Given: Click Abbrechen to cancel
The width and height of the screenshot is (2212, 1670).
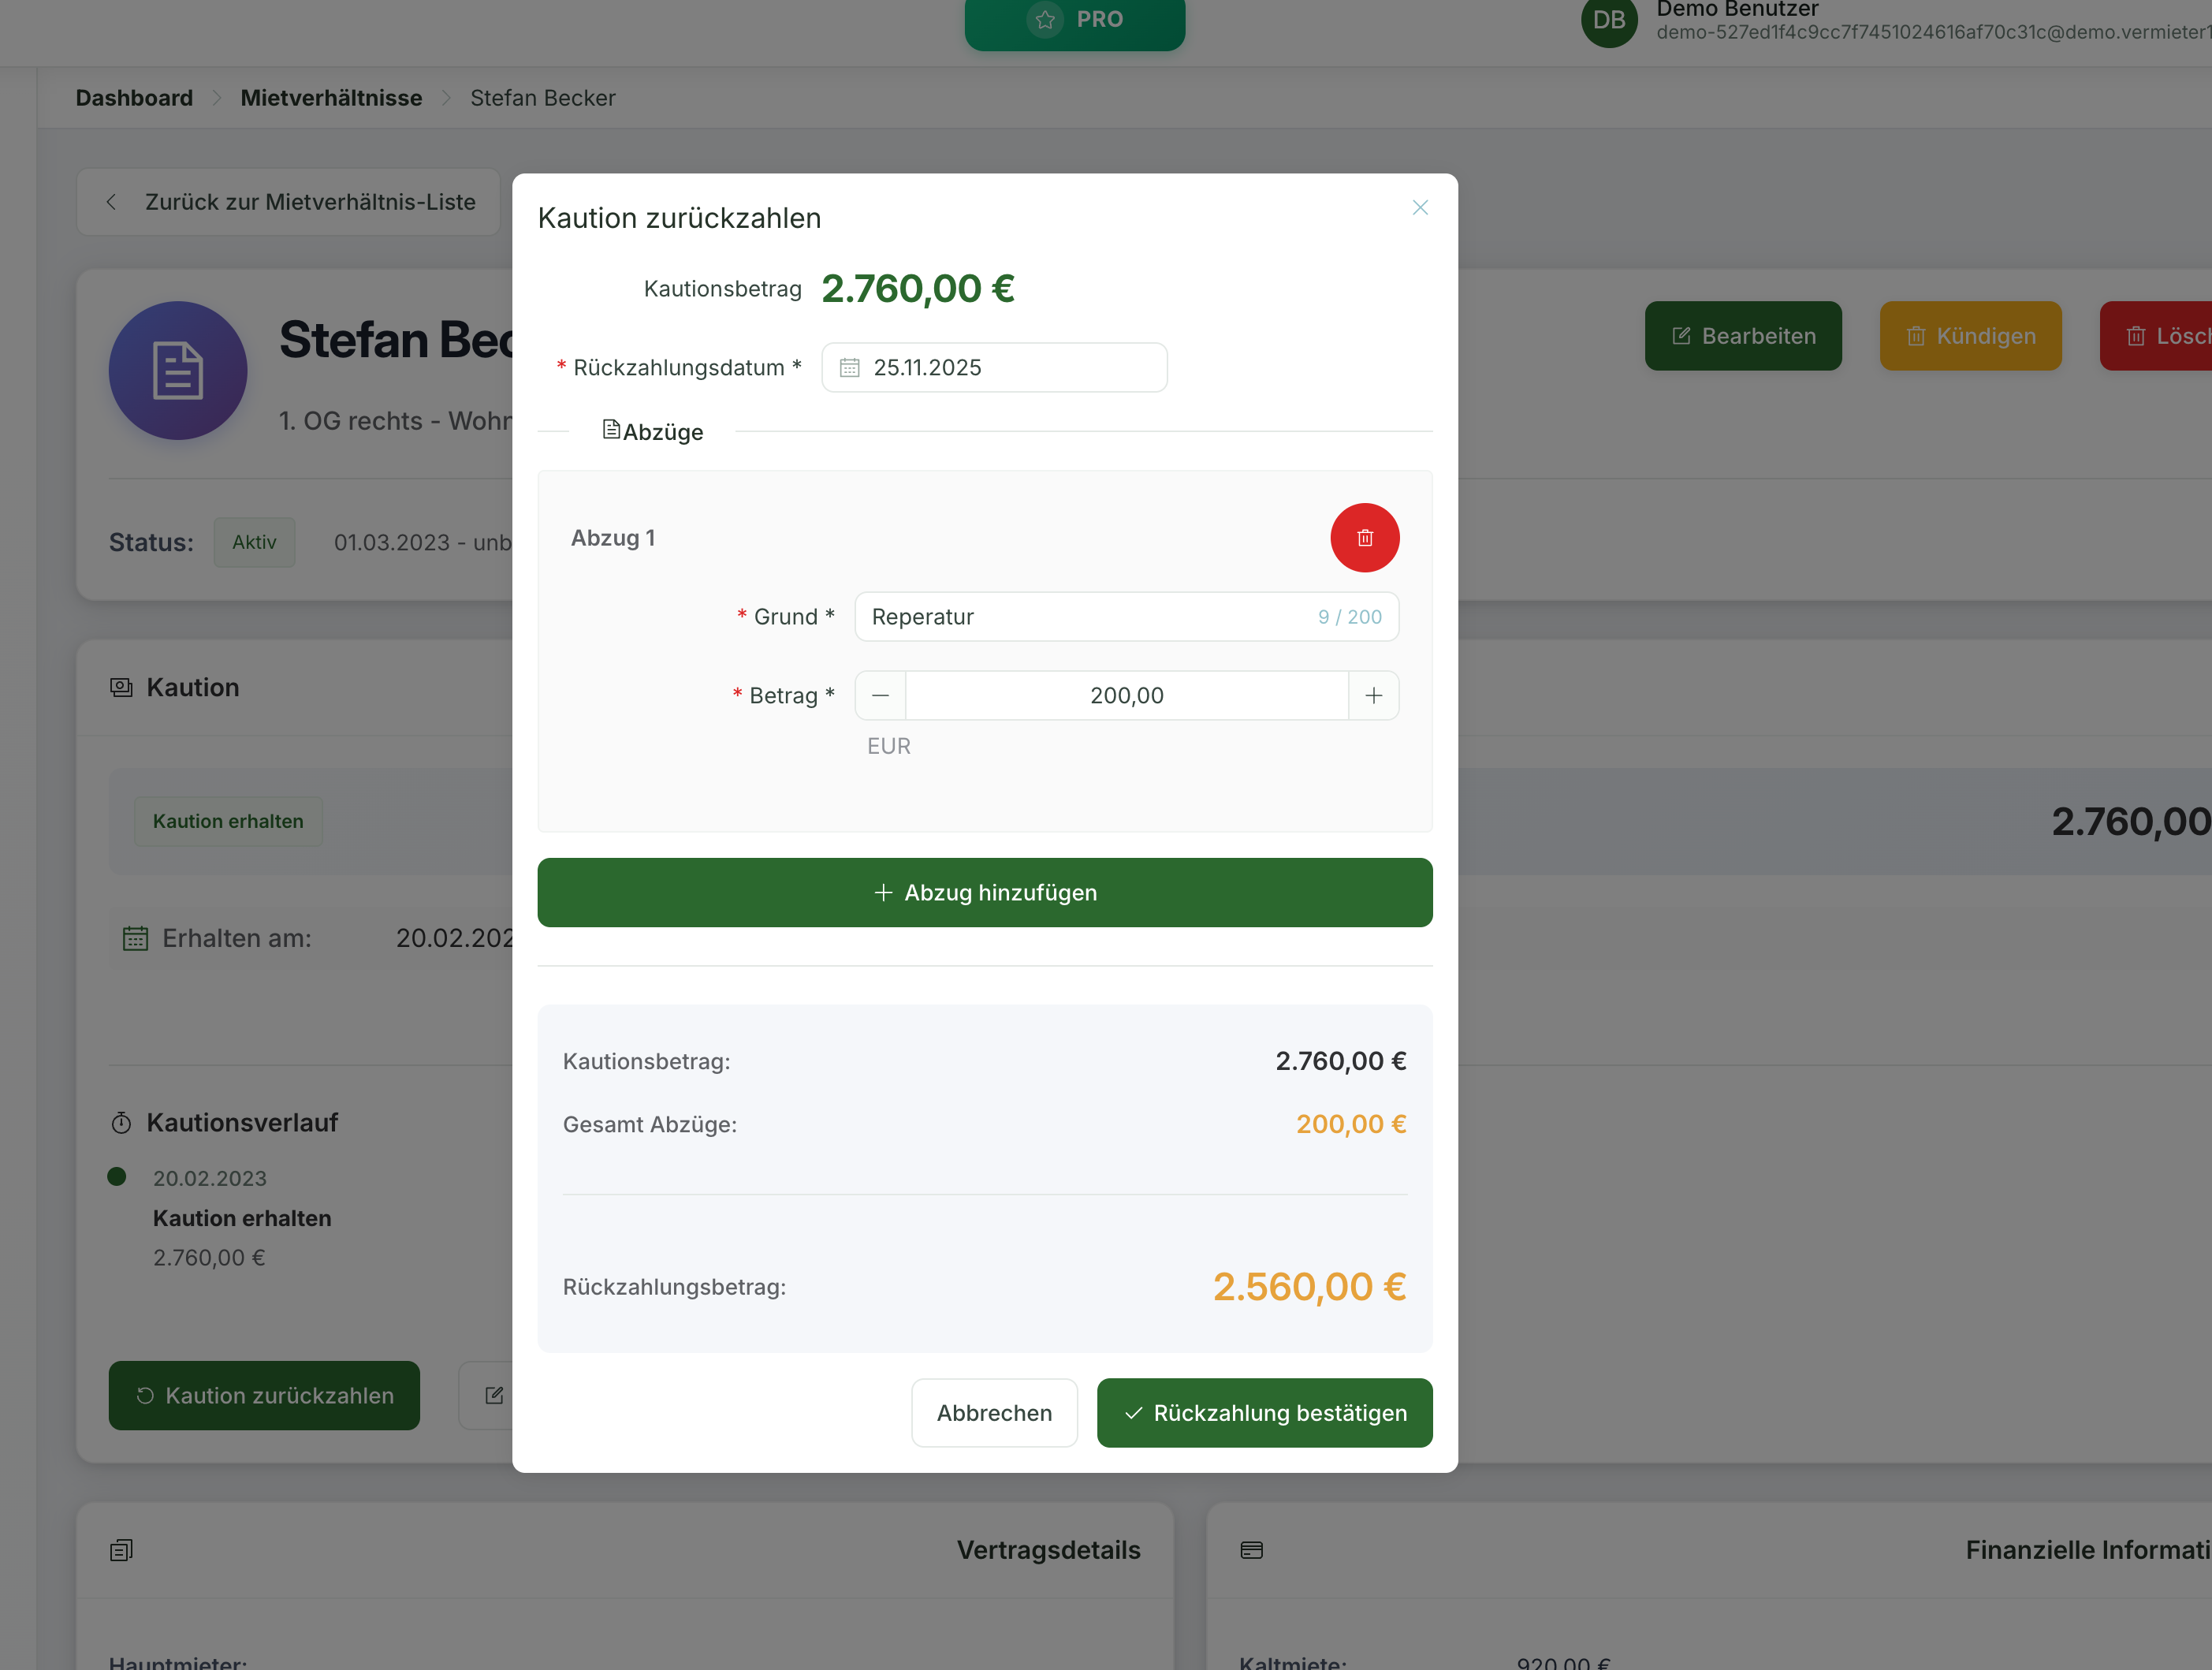Looking at the screenshot, I should tap(993, 1412).
